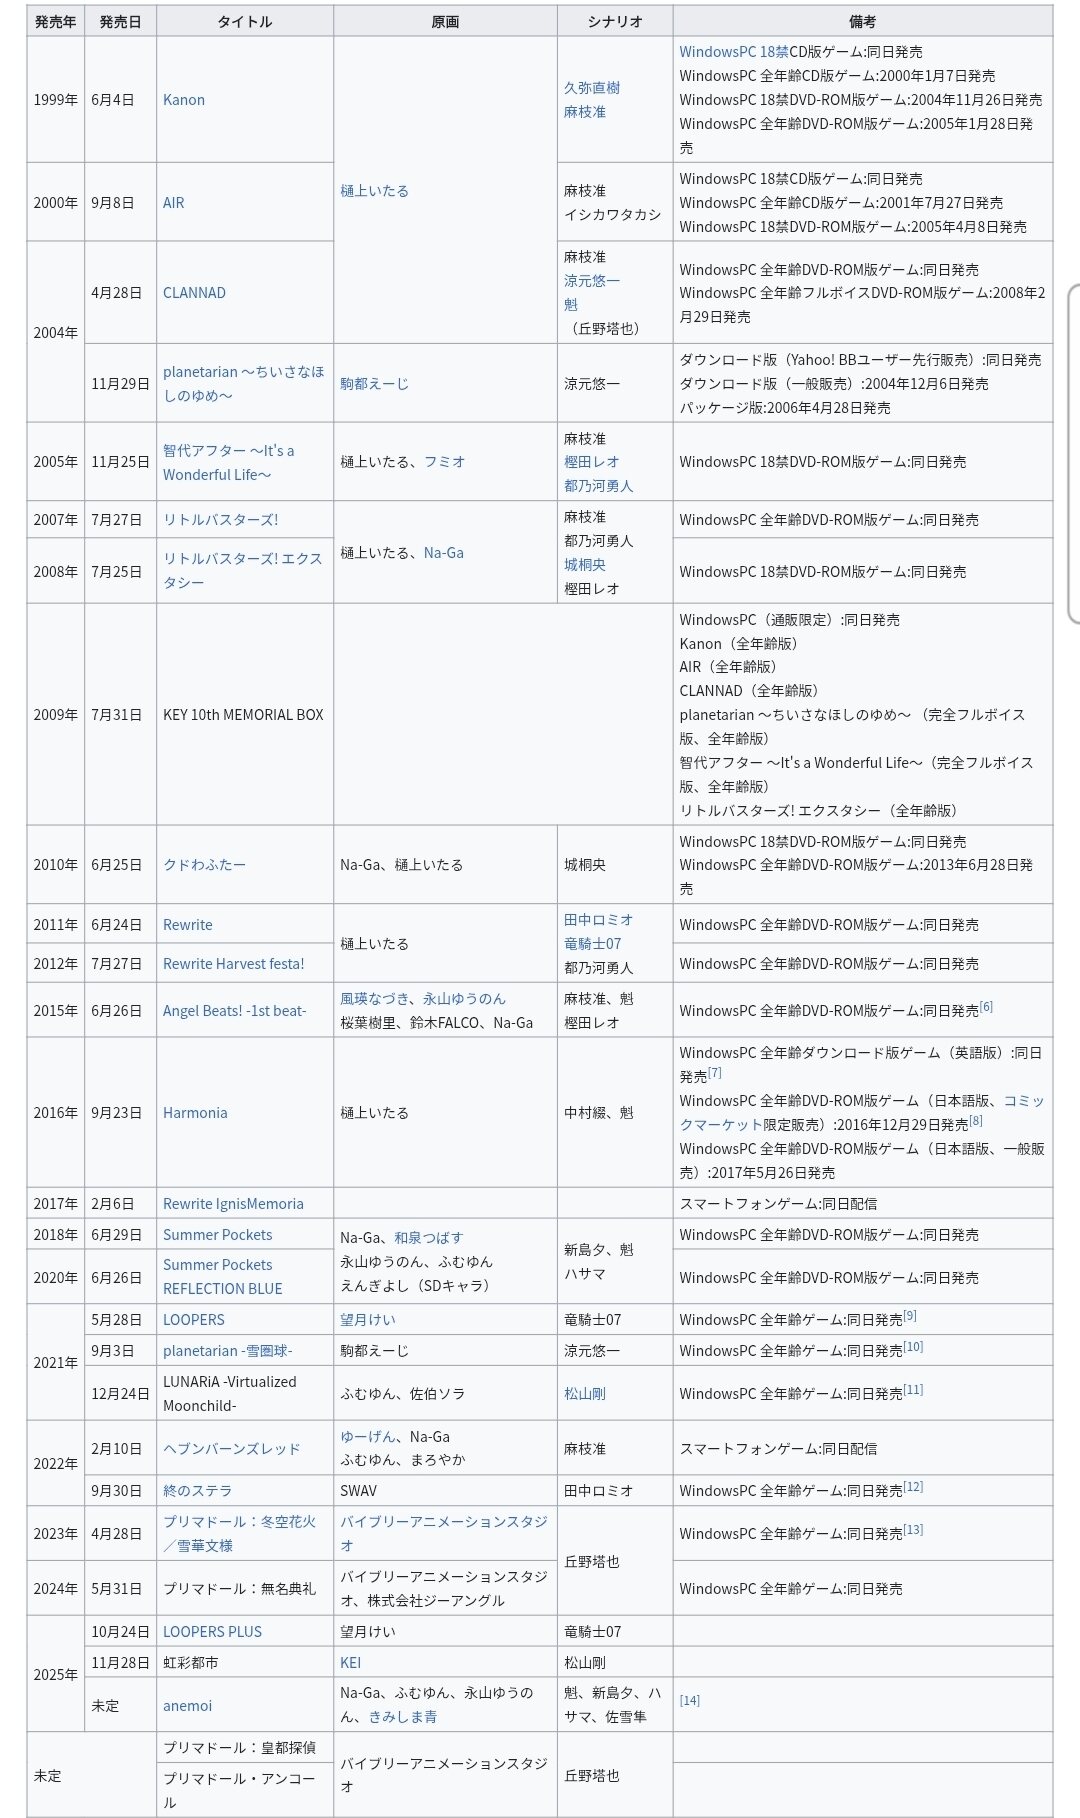Open the クドわふたー title link
The width and height of the screenshot is (1080, 1818).
pyautogui.click(x=204, y=865)
